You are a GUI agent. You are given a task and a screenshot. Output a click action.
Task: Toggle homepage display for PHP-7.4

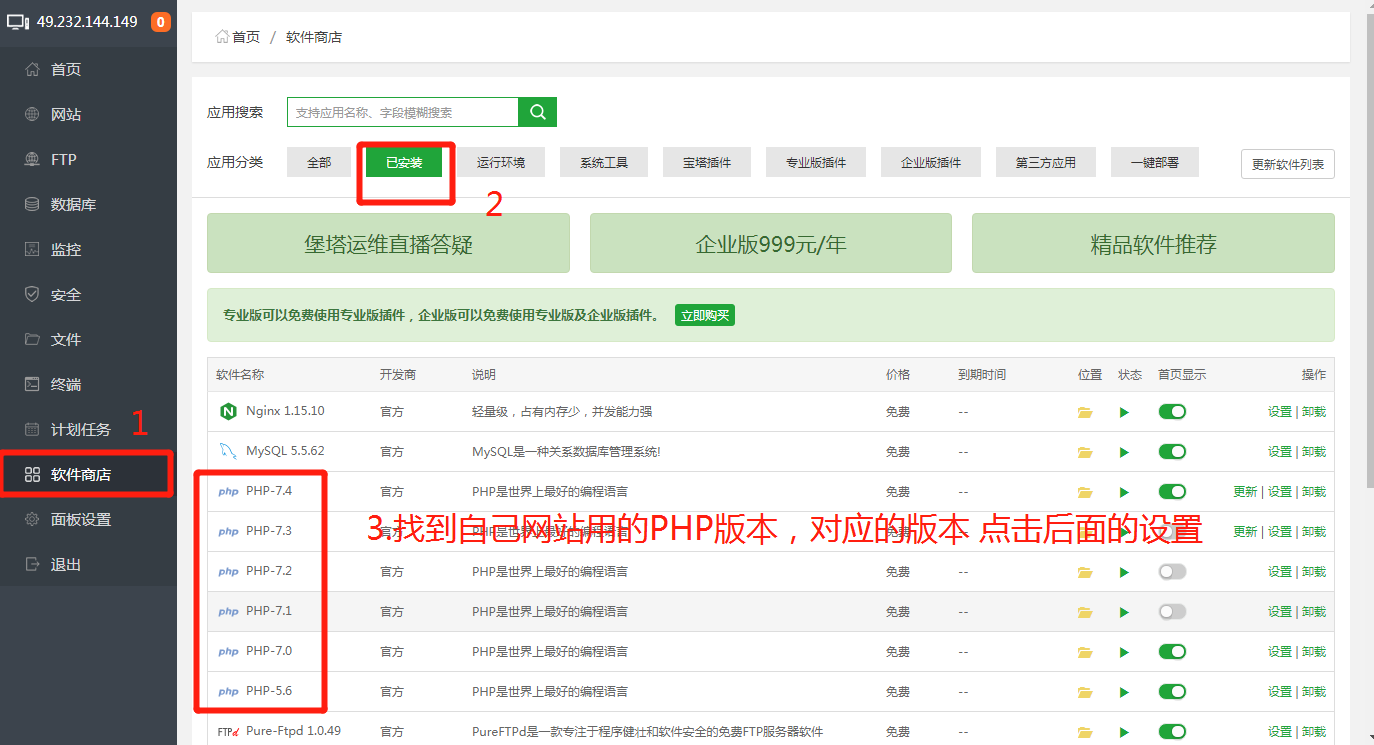(x=1172, y=491)
